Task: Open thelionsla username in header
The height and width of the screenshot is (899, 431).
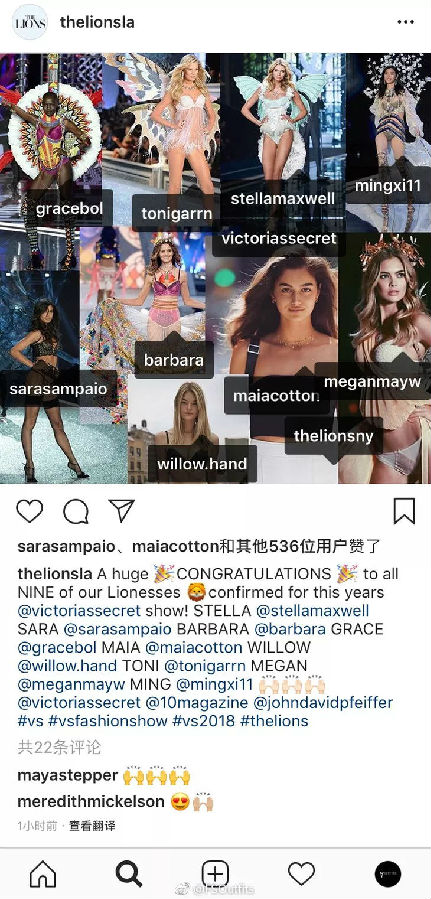Action: click(97, 22)
